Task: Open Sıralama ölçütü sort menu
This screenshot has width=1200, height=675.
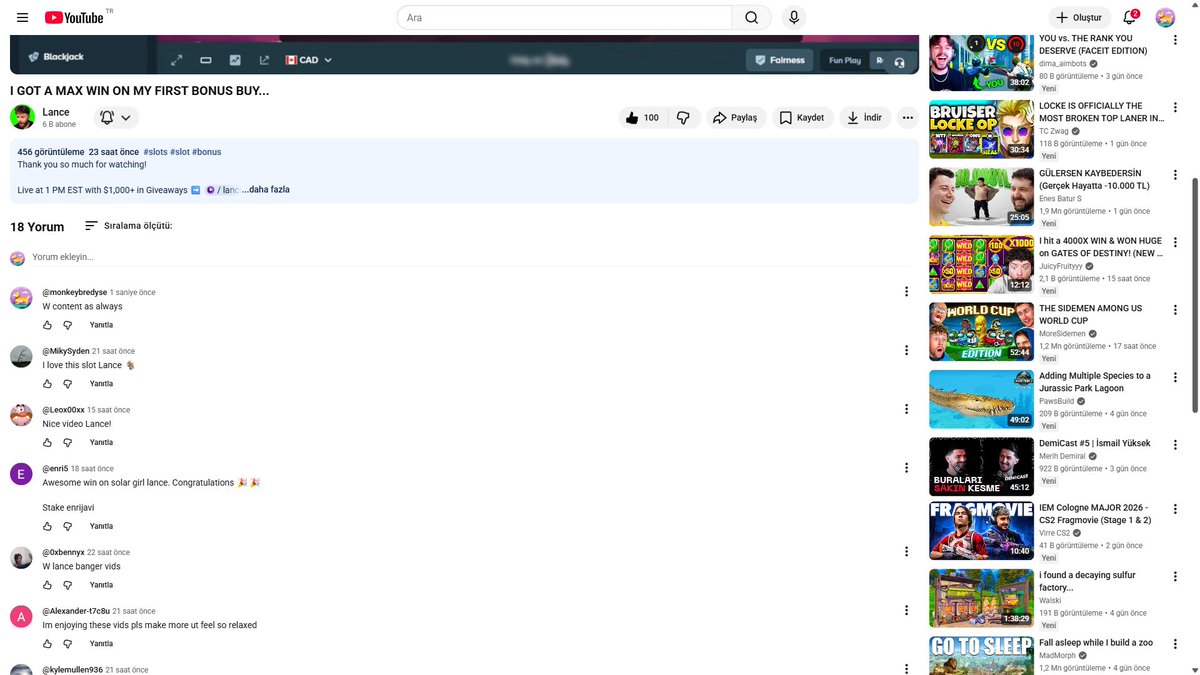Action: [x=128, y=226]
